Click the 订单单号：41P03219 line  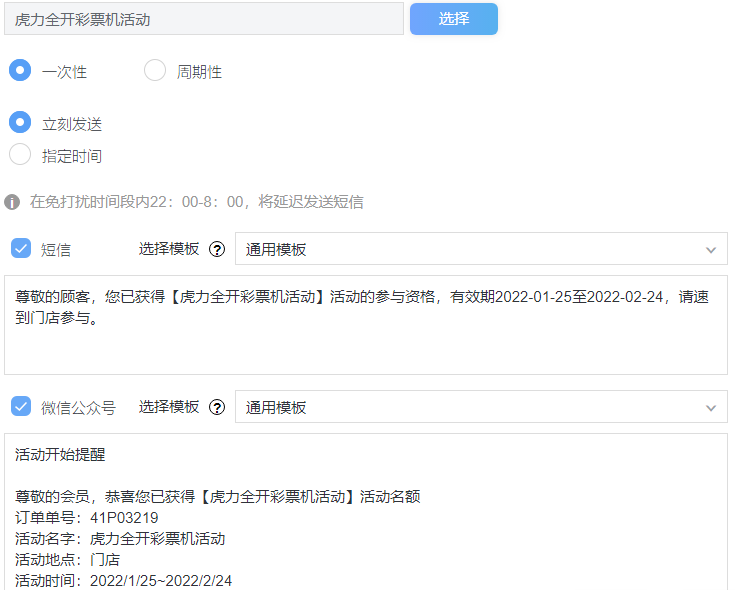pyautogui.click(x=87, y=517)
